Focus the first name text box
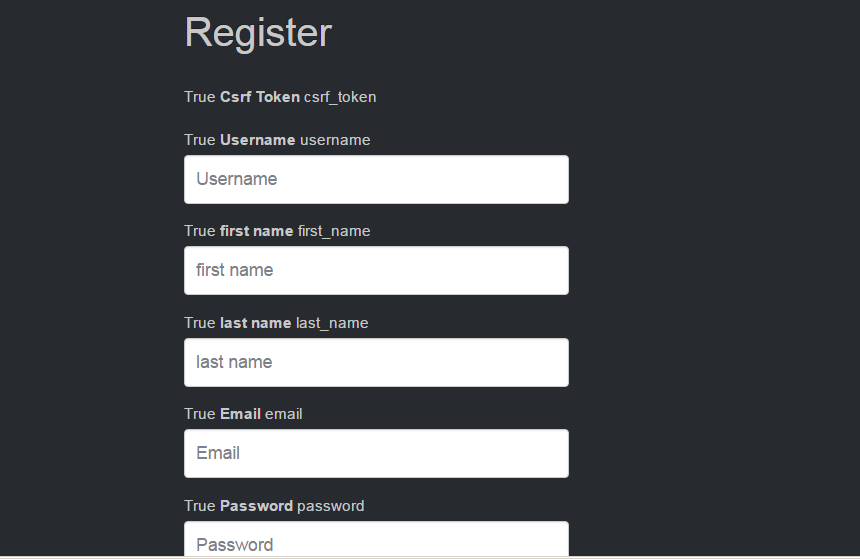 [x=376, y=270]
